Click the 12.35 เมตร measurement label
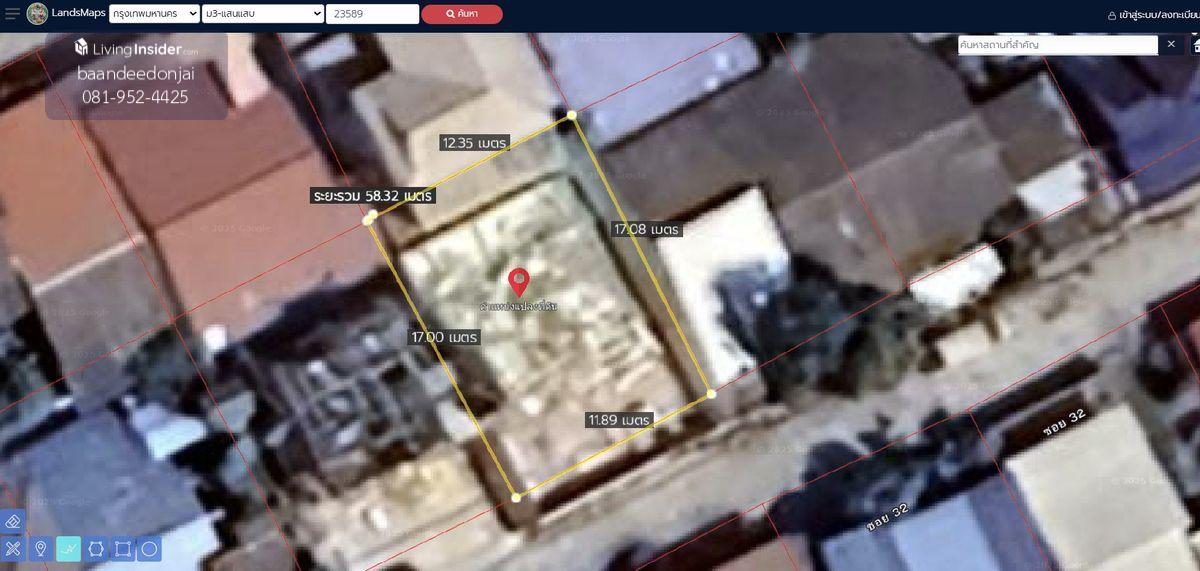 point(475,143)
